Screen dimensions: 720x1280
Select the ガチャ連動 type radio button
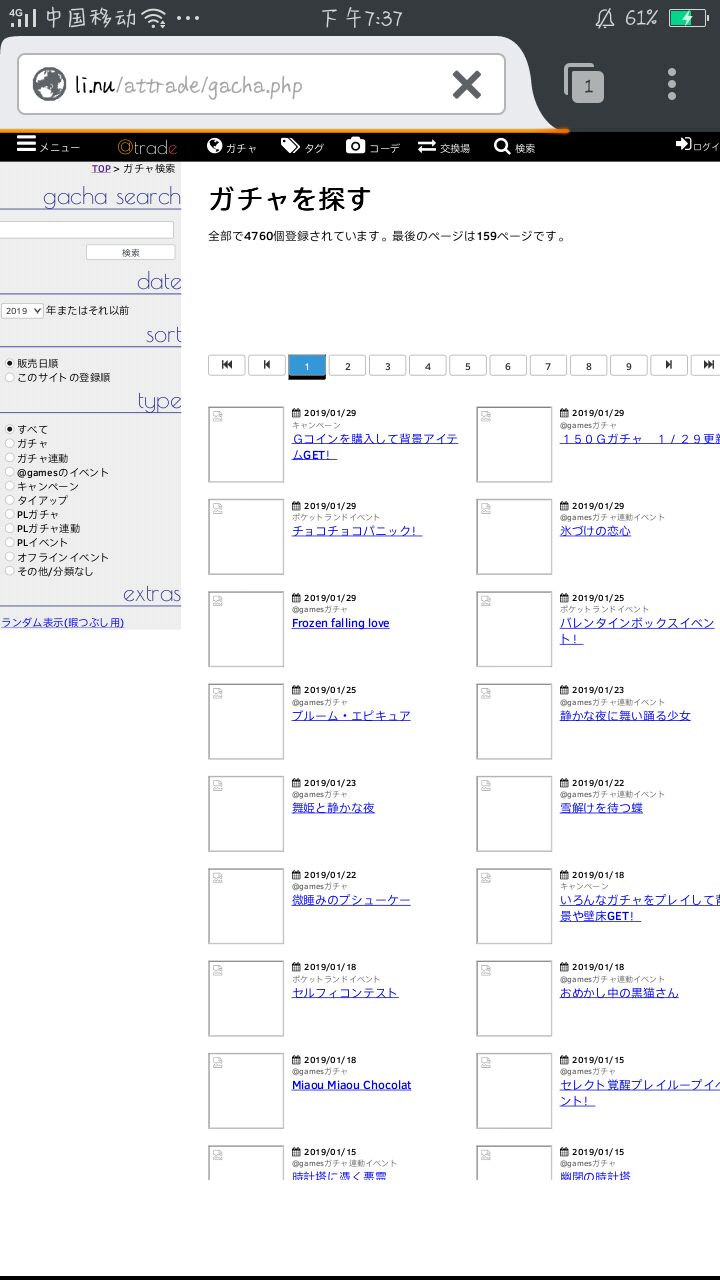pos(10,458)
